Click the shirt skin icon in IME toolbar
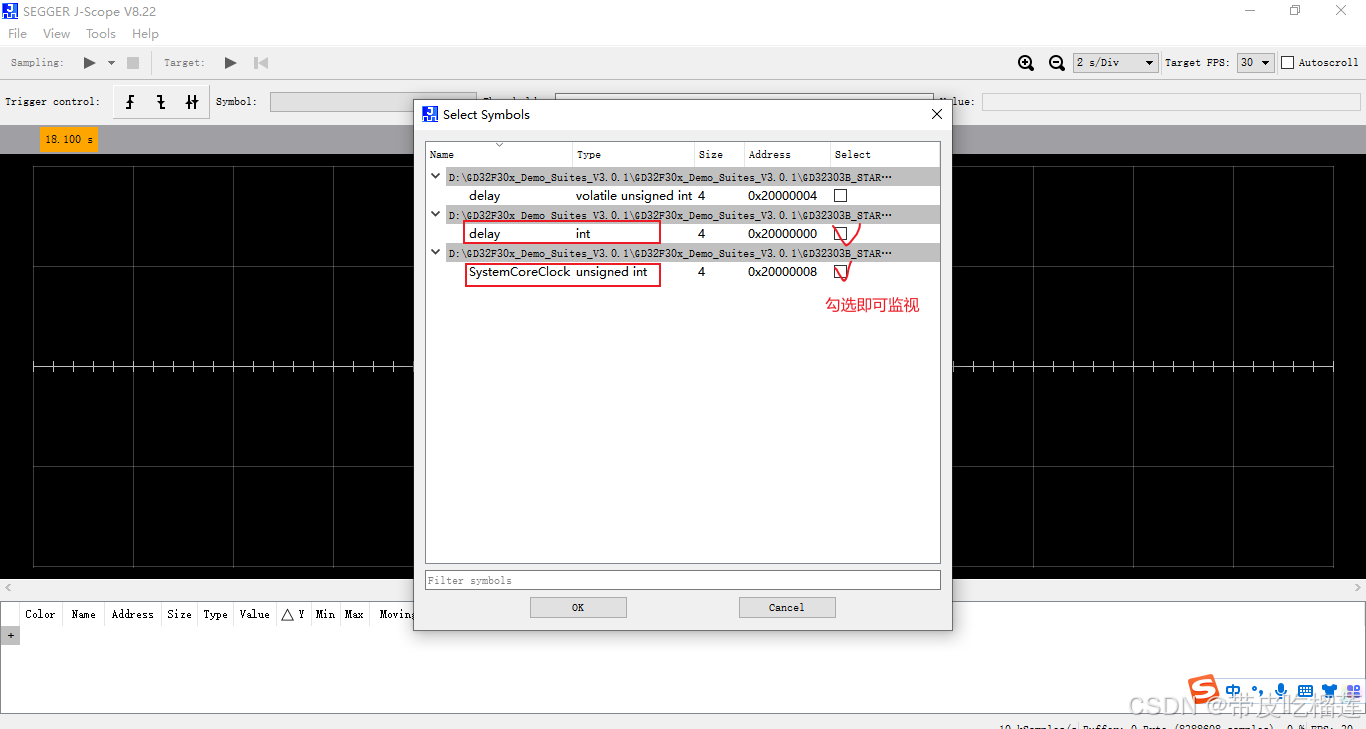 coord(1329,690)
